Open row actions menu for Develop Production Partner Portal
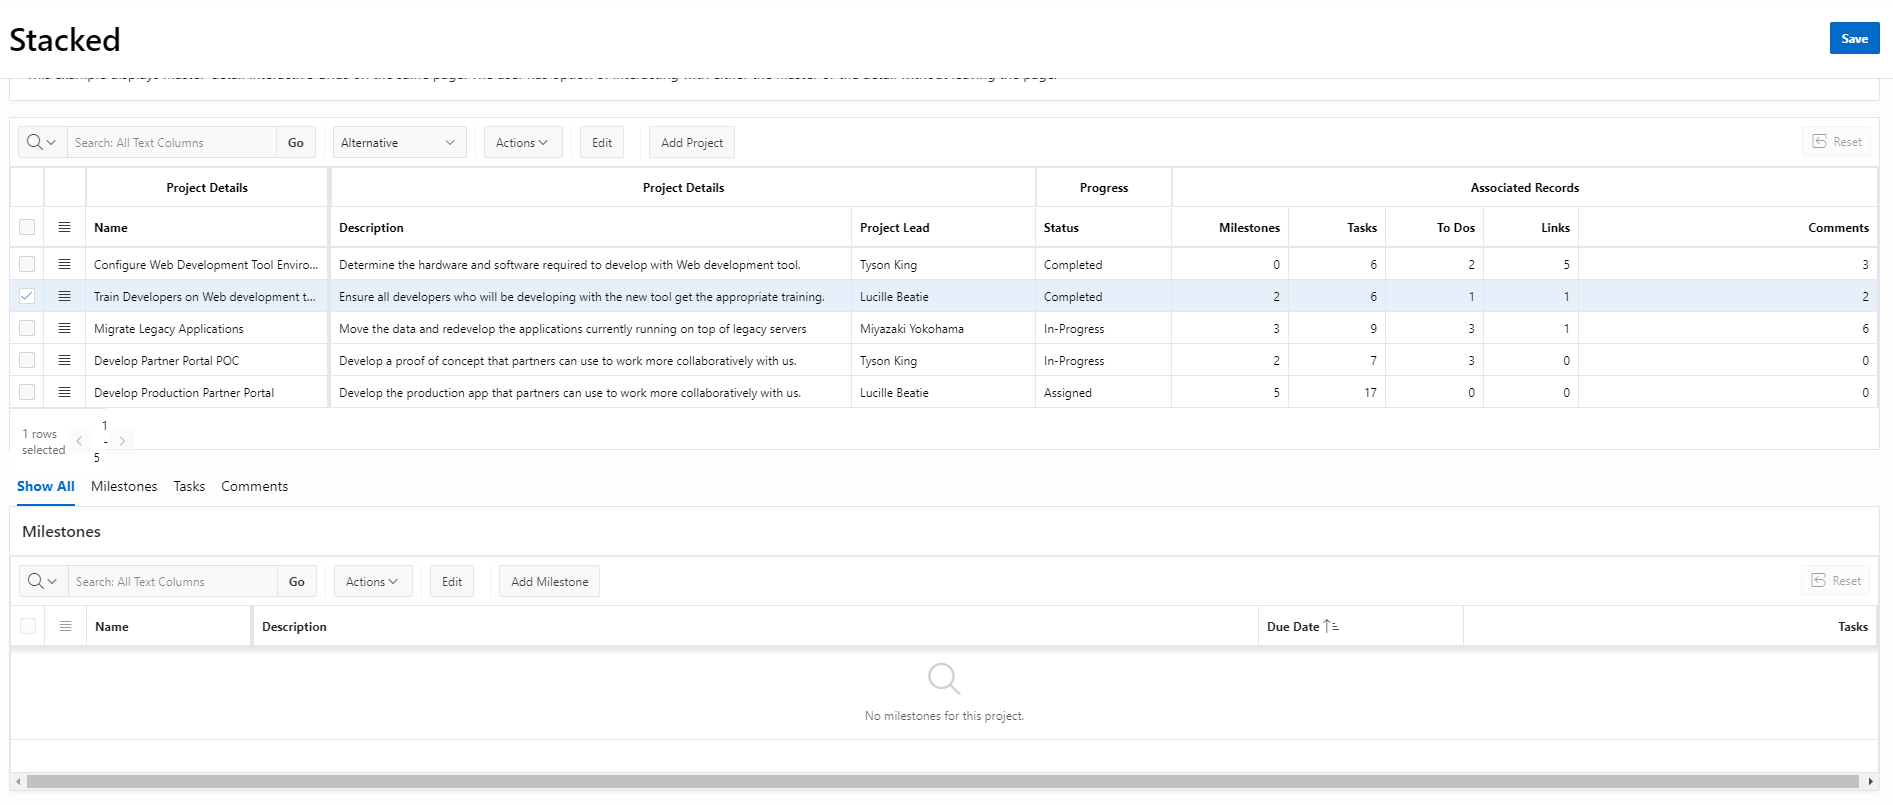The width and height of the screenshot is (1893, 805). click(65, 392)
